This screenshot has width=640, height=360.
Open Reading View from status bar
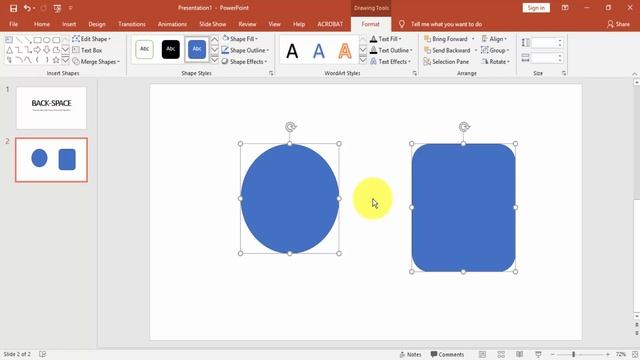(520, 354)
